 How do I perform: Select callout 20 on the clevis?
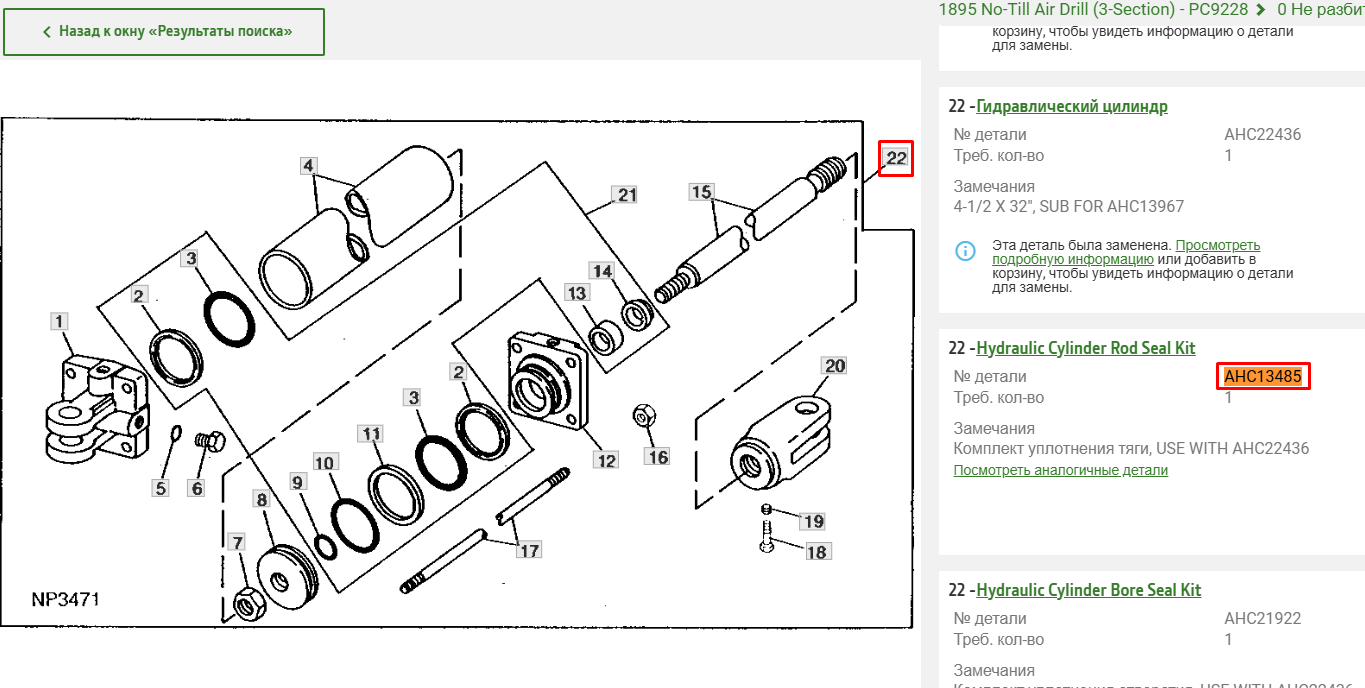pos(835,366)
